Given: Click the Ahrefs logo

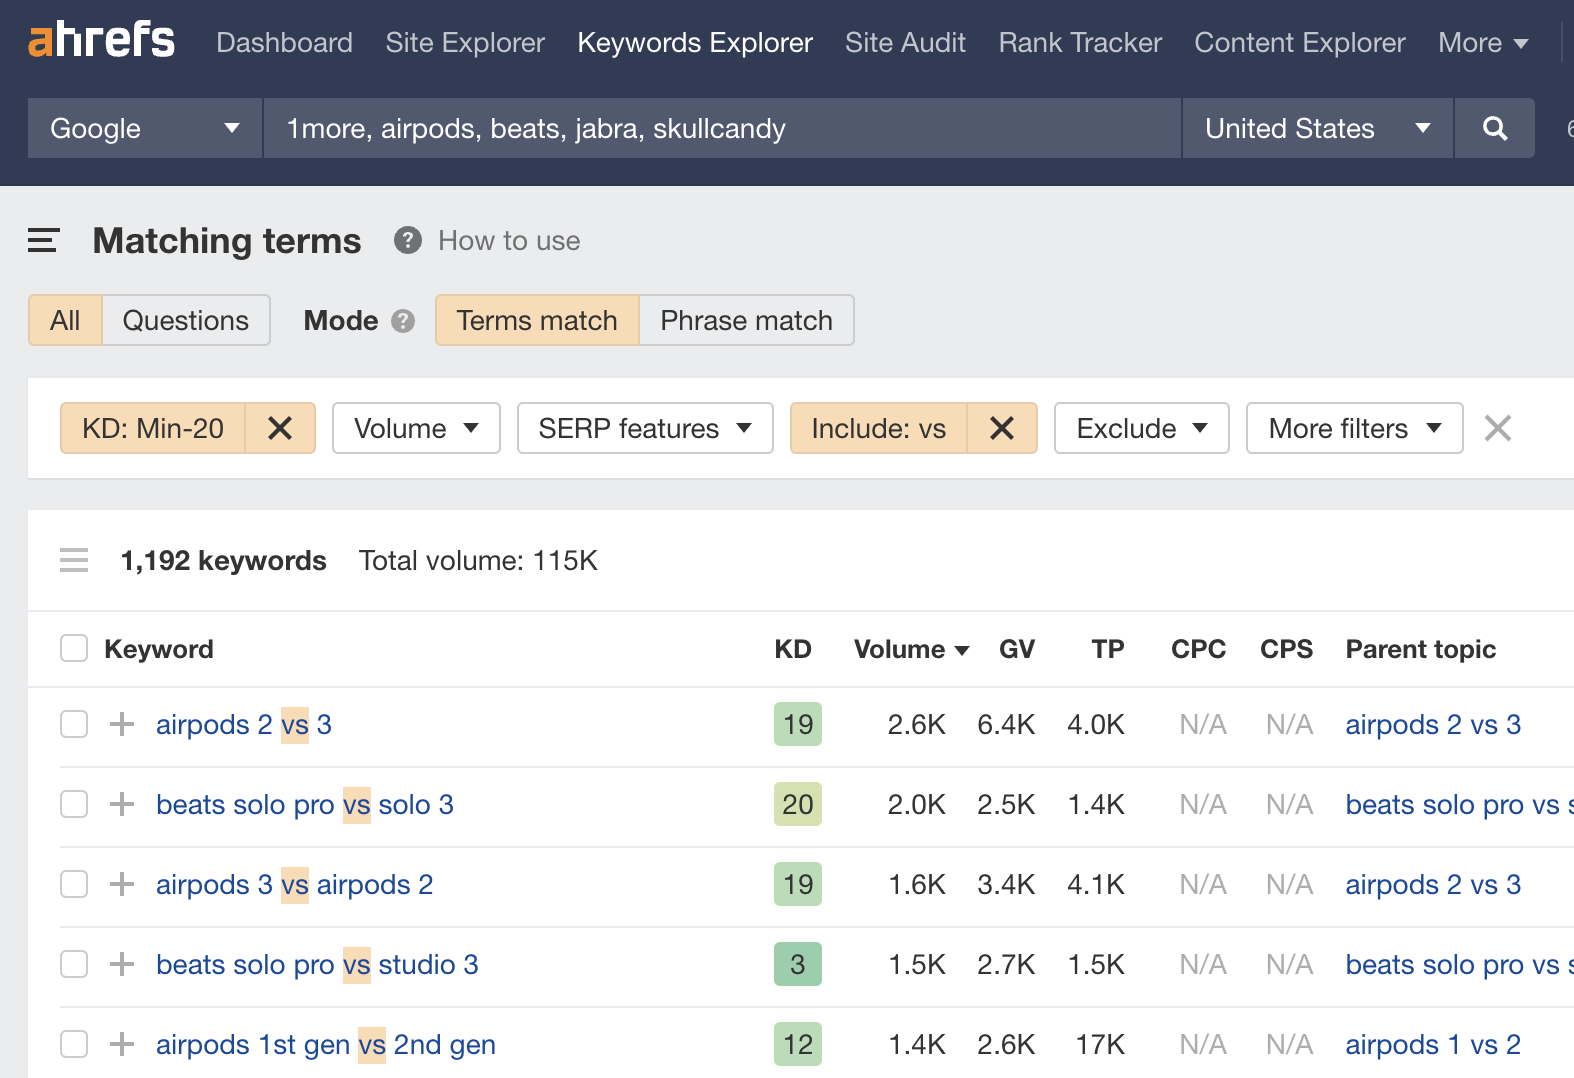Looking at the screenshot, I should pyautogui.click(x=101, y=41).
